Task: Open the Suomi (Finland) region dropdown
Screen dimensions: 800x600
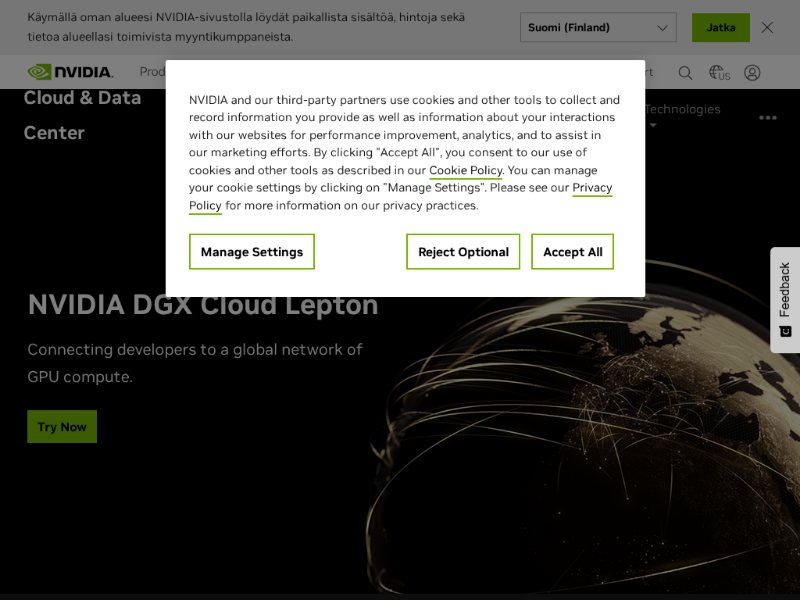Action: tap(598, 28)
